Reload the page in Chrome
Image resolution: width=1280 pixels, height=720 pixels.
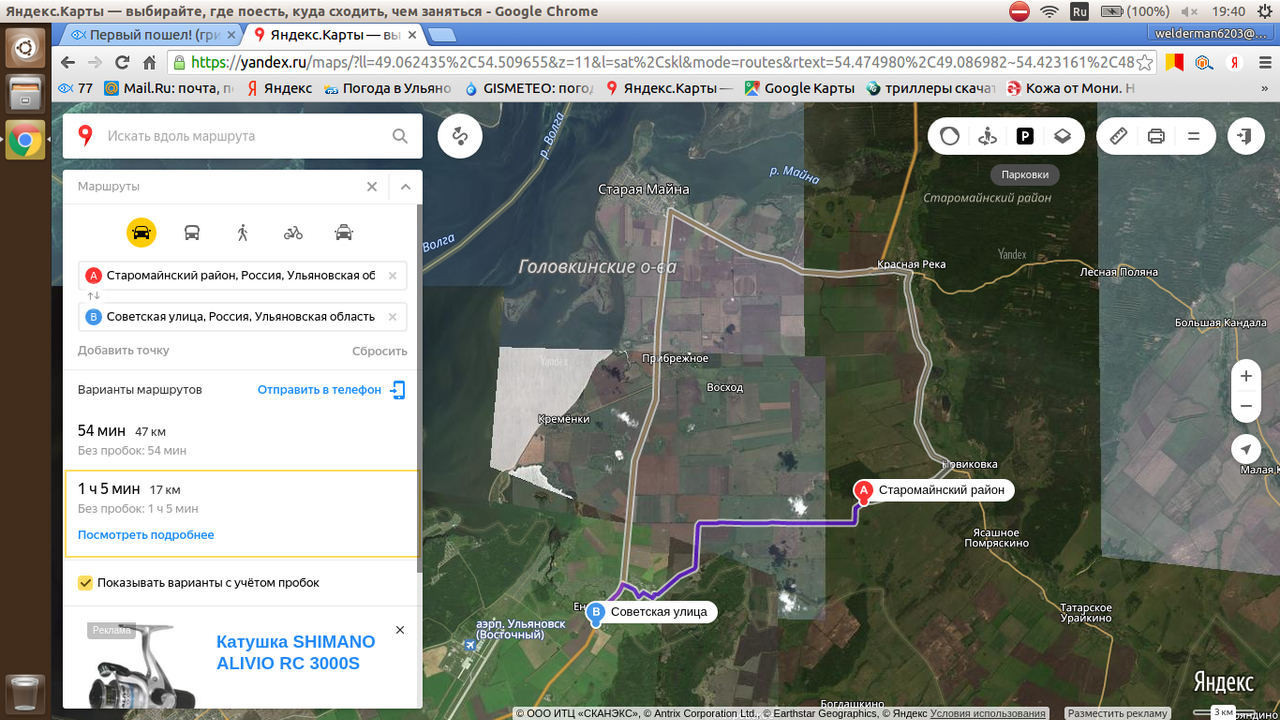pos(121,62)
